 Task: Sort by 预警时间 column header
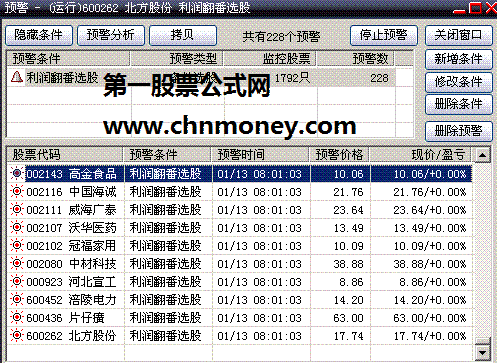point(260,155)
